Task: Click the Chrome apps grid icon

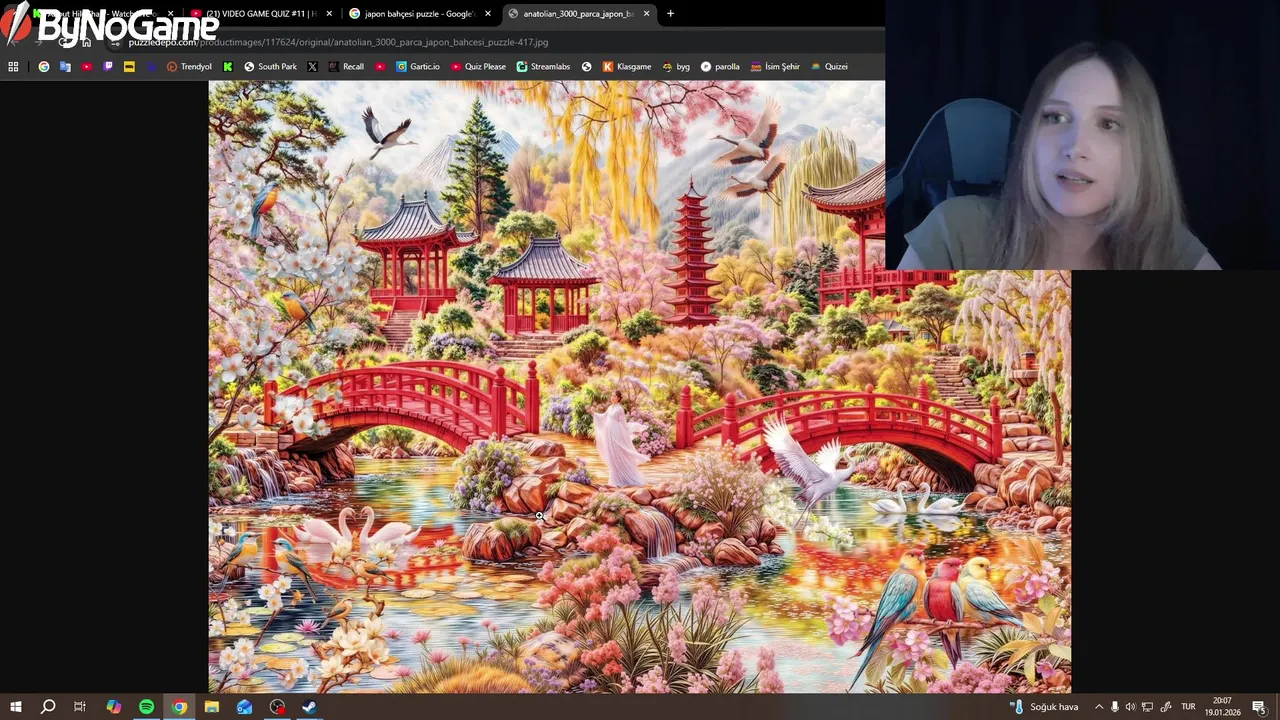Action: pyautogui.click(x=13, y=67)
